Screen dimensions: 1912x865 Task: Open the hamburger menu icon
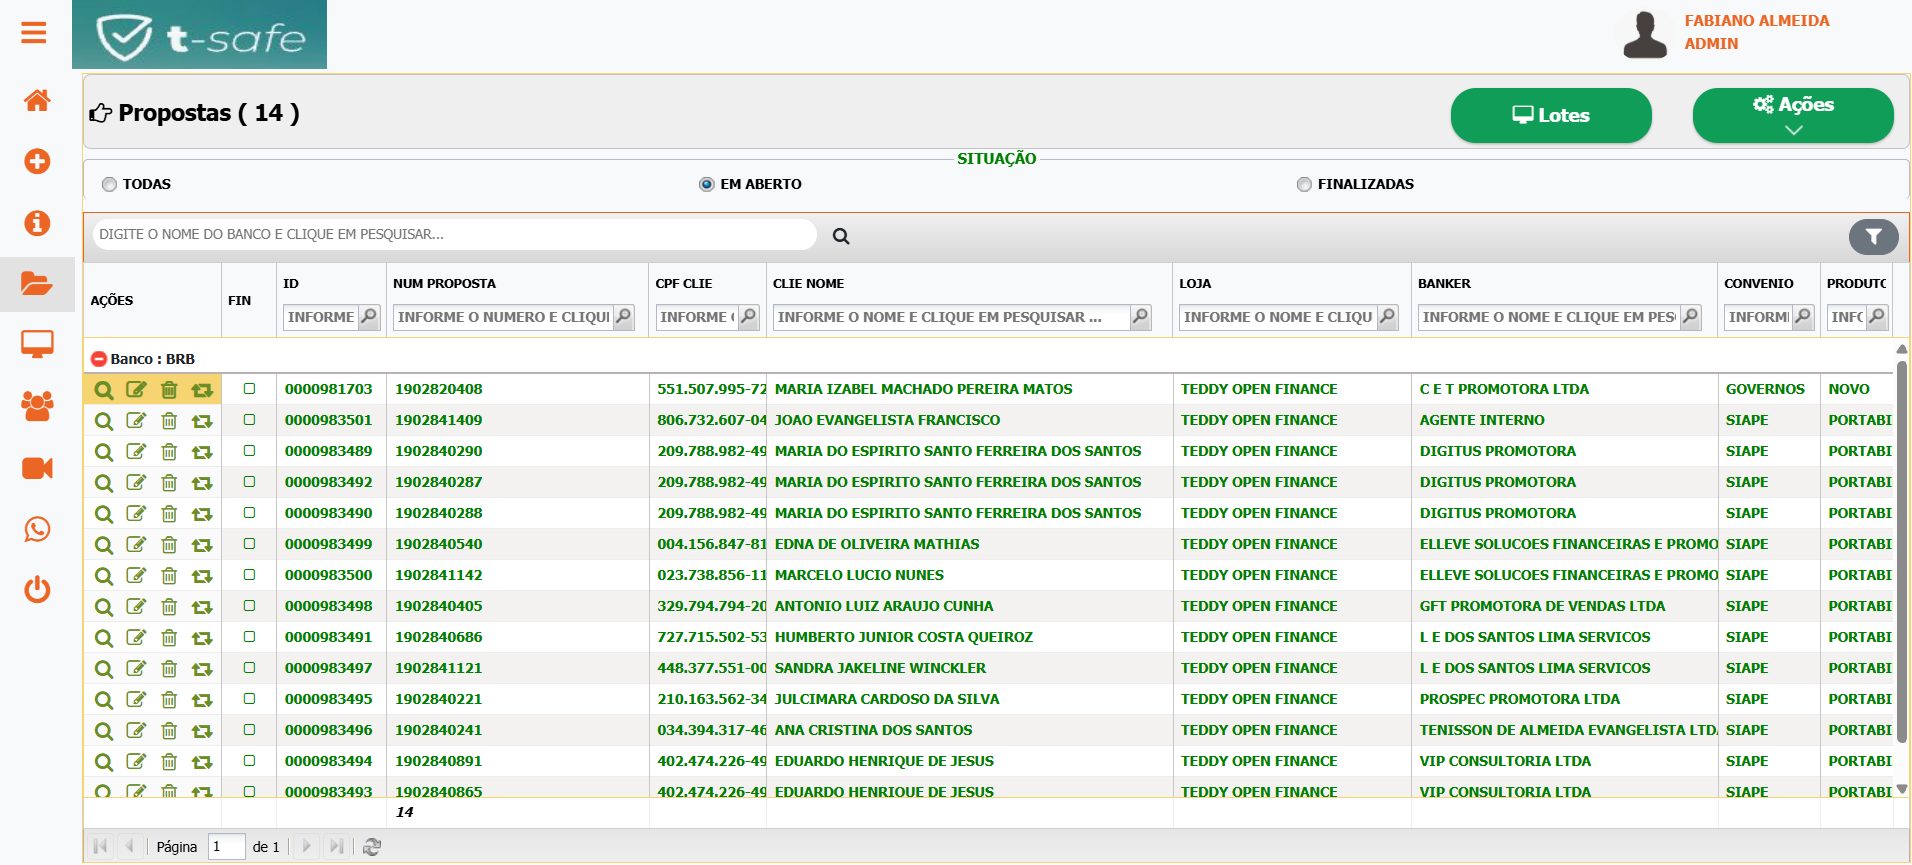tap(34, 33)
